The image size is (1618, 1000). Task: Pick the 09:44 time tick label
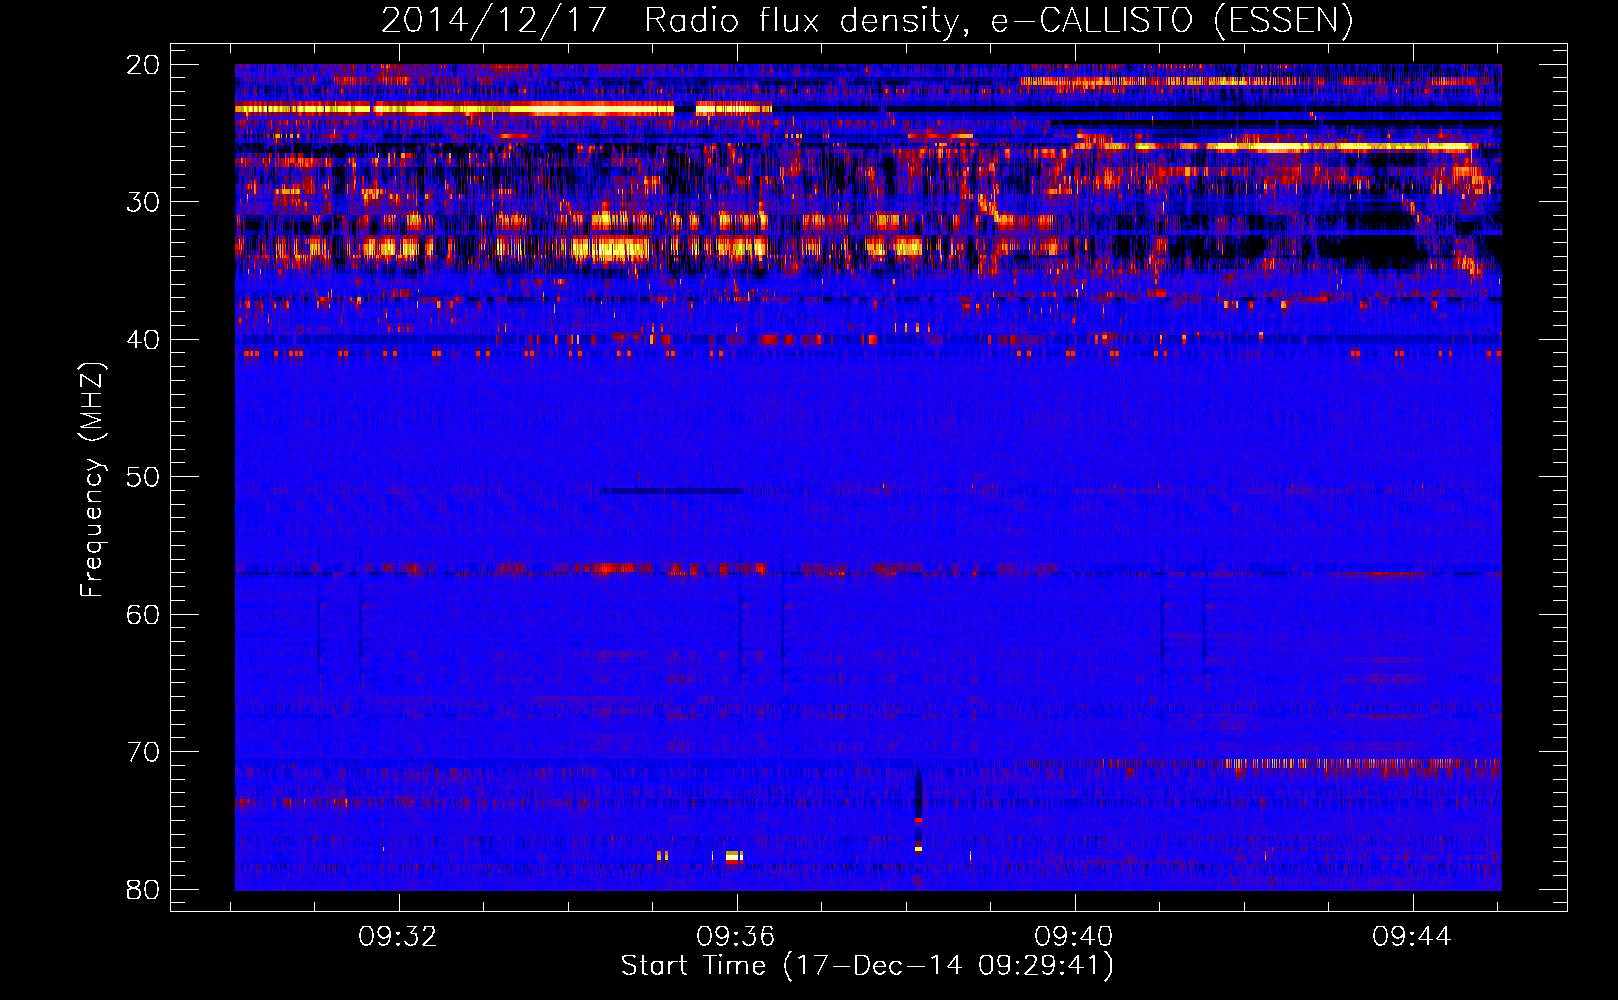(1412, 937)
